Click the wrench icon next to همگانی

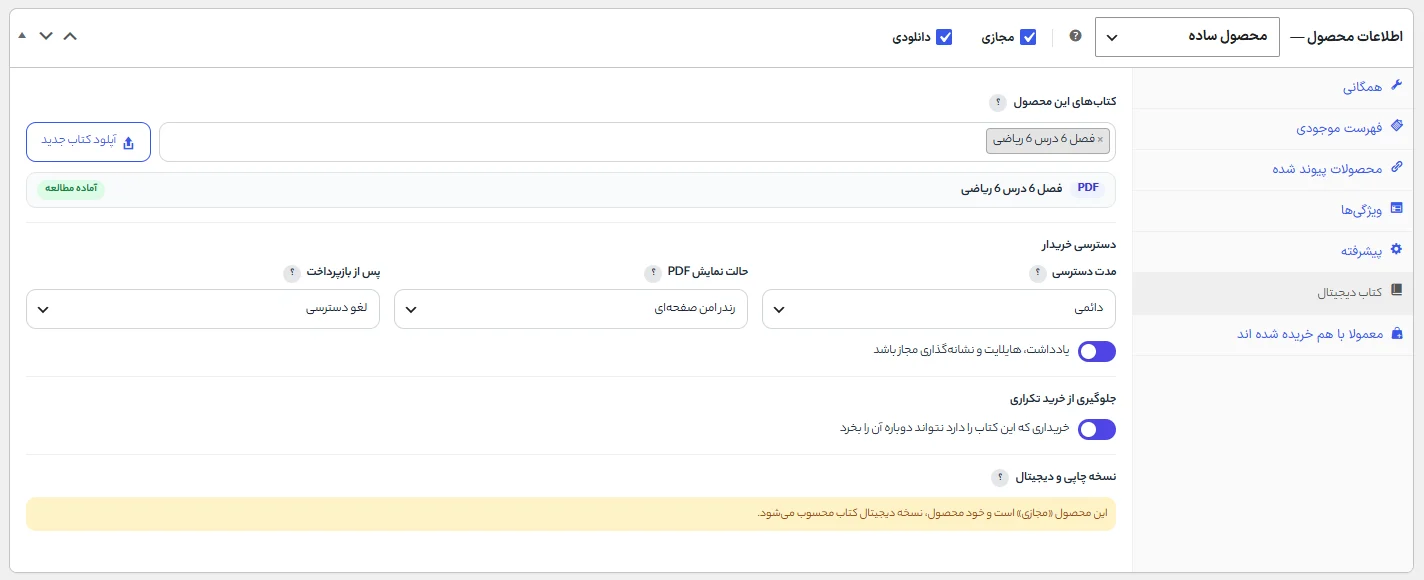pyautogui.click(x=1397, y=87)
